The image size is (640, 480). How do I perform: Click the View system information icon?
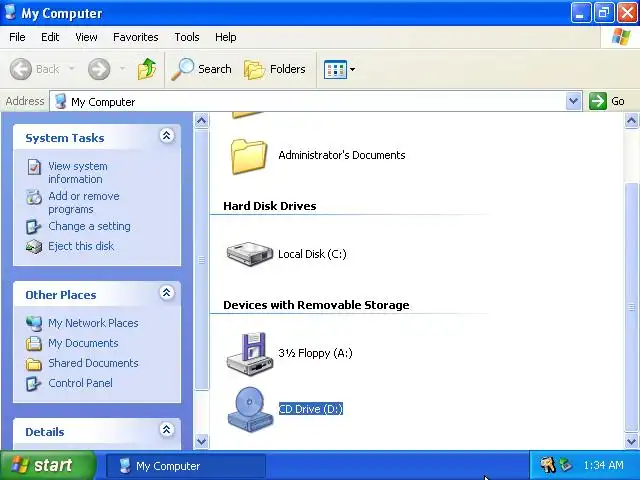coord(34,167)
